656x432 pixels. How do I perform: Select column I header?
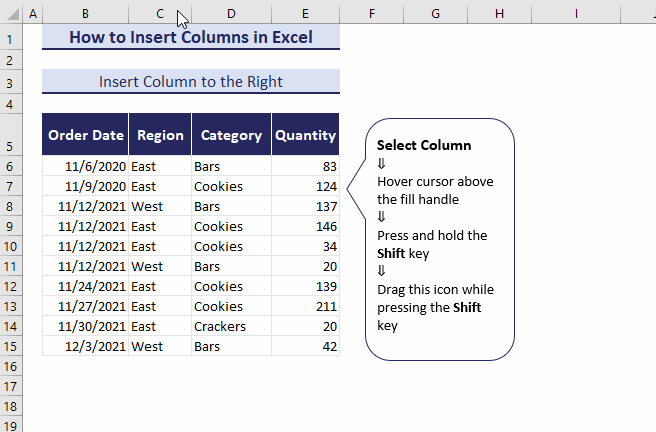click(576, 14)
